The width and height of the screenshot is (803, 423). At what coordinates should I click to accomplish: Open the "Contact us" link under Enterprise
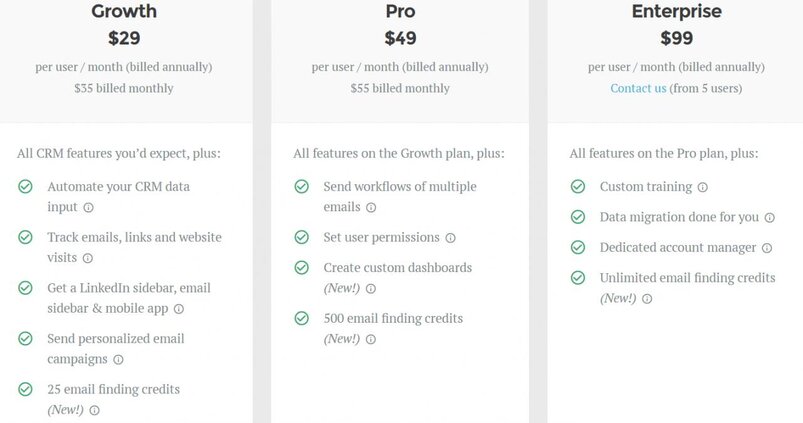(638, 88)
